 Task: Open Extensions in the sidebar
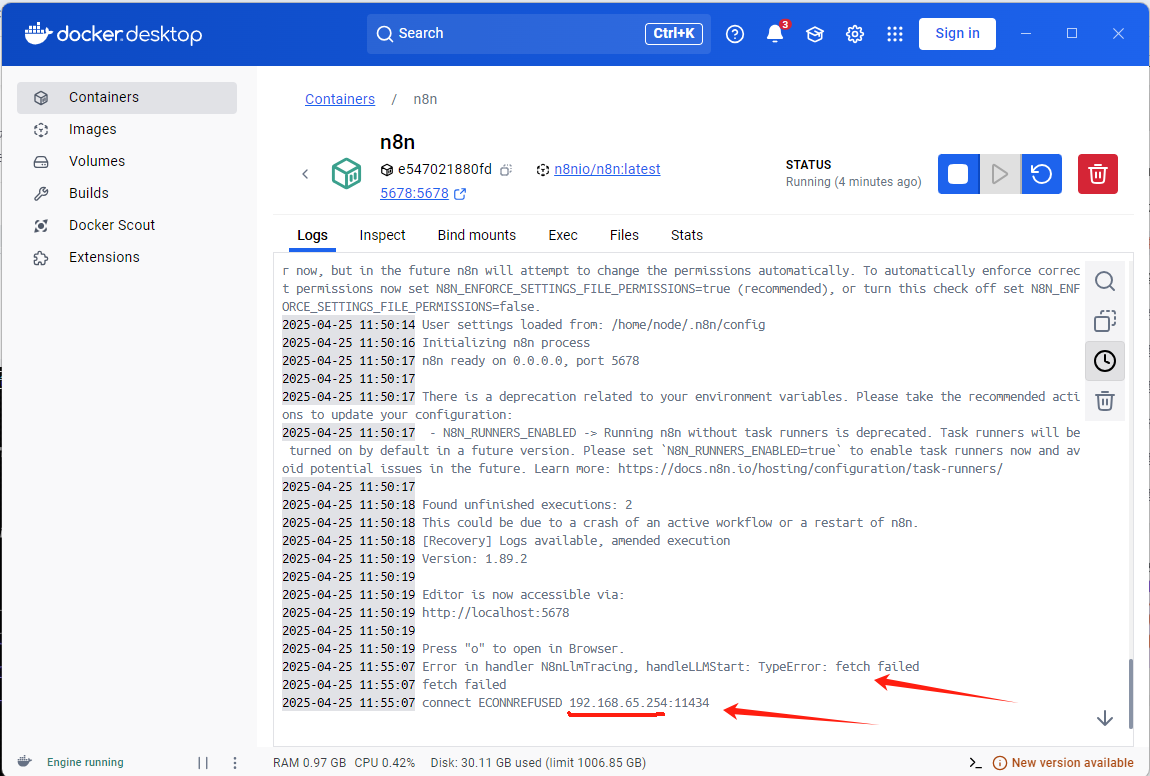click(x=127, y=257)
